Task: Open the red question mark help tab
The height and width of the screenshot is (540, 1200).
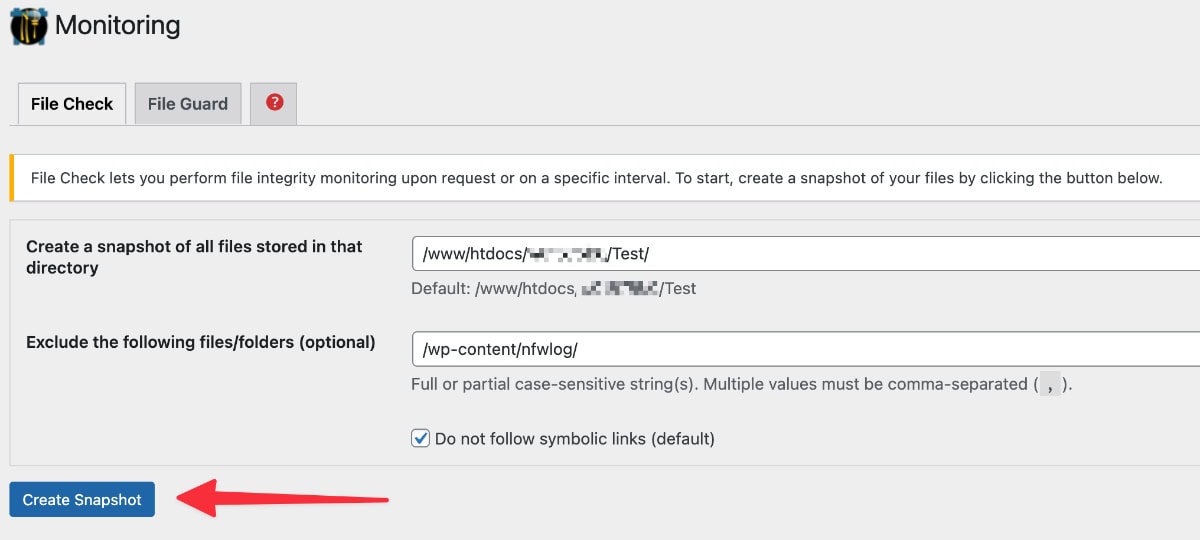Action: pyautogui.click(x=274, y=103)
